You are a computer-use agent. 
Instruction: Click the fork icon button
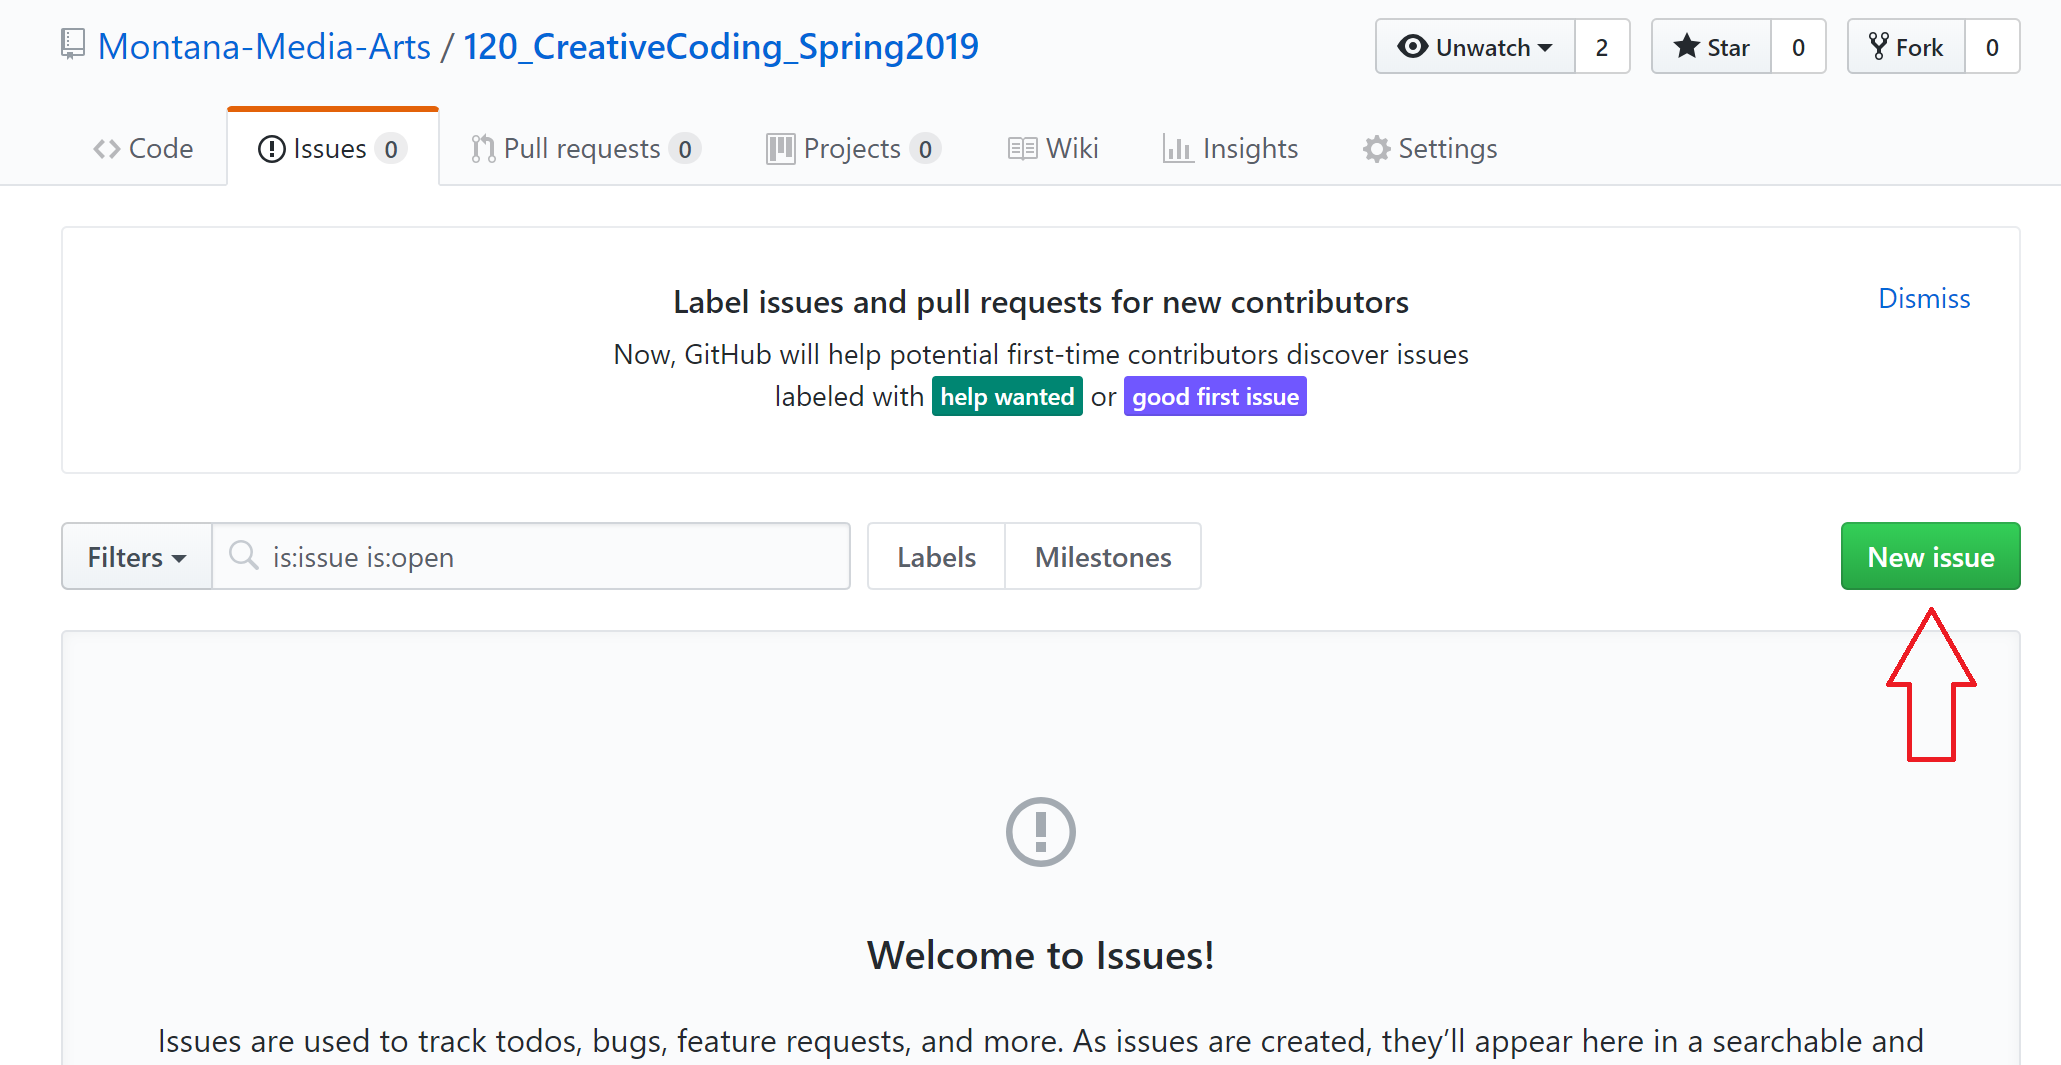(x=1878, y=47)
